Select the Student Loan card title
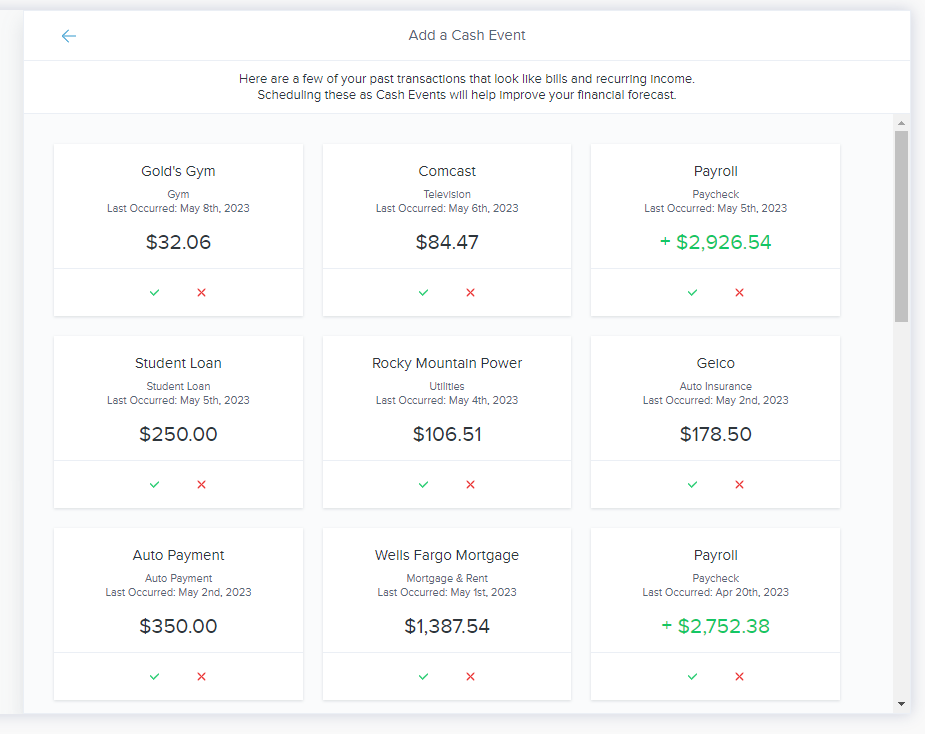925x734 pixels. tap(178, 363)
